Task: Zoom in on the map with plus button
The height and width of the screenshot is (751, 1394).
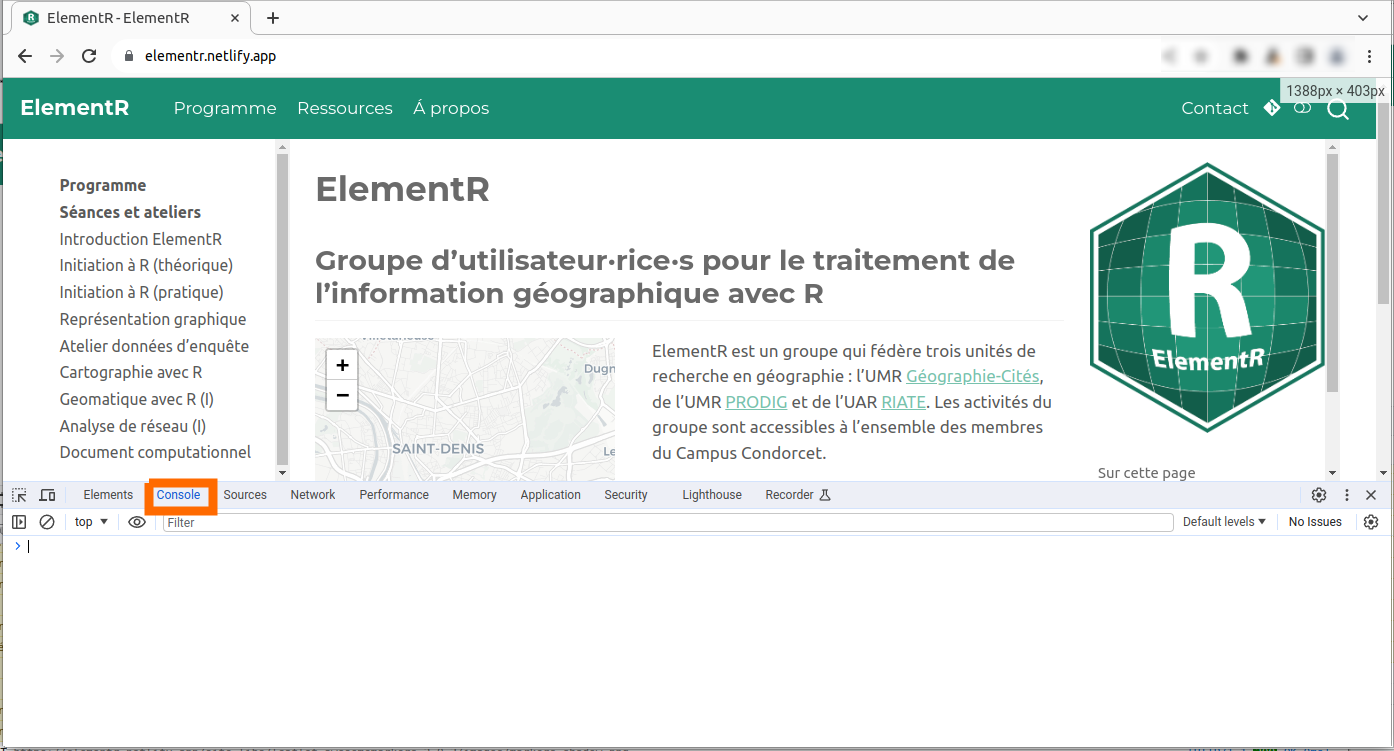Action: tap(342, 366)
